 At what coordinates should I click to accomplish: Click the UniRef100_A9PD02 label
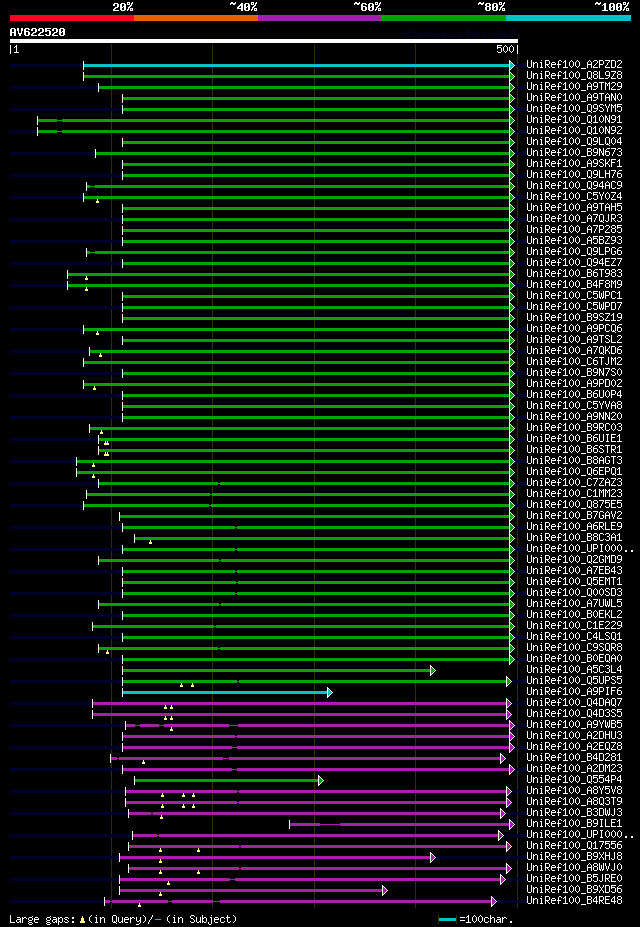pos(574,384)
